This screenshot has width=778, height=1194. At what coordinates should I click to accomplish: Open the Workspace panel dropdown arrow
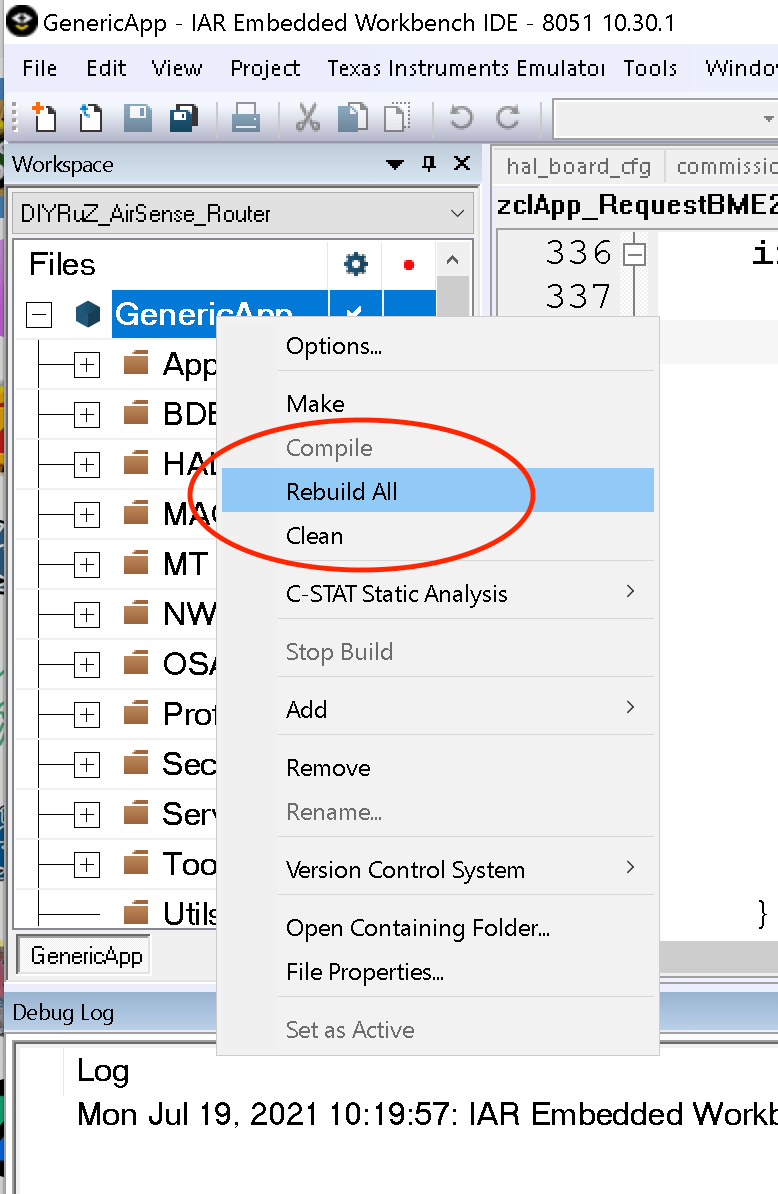point(394,164)
